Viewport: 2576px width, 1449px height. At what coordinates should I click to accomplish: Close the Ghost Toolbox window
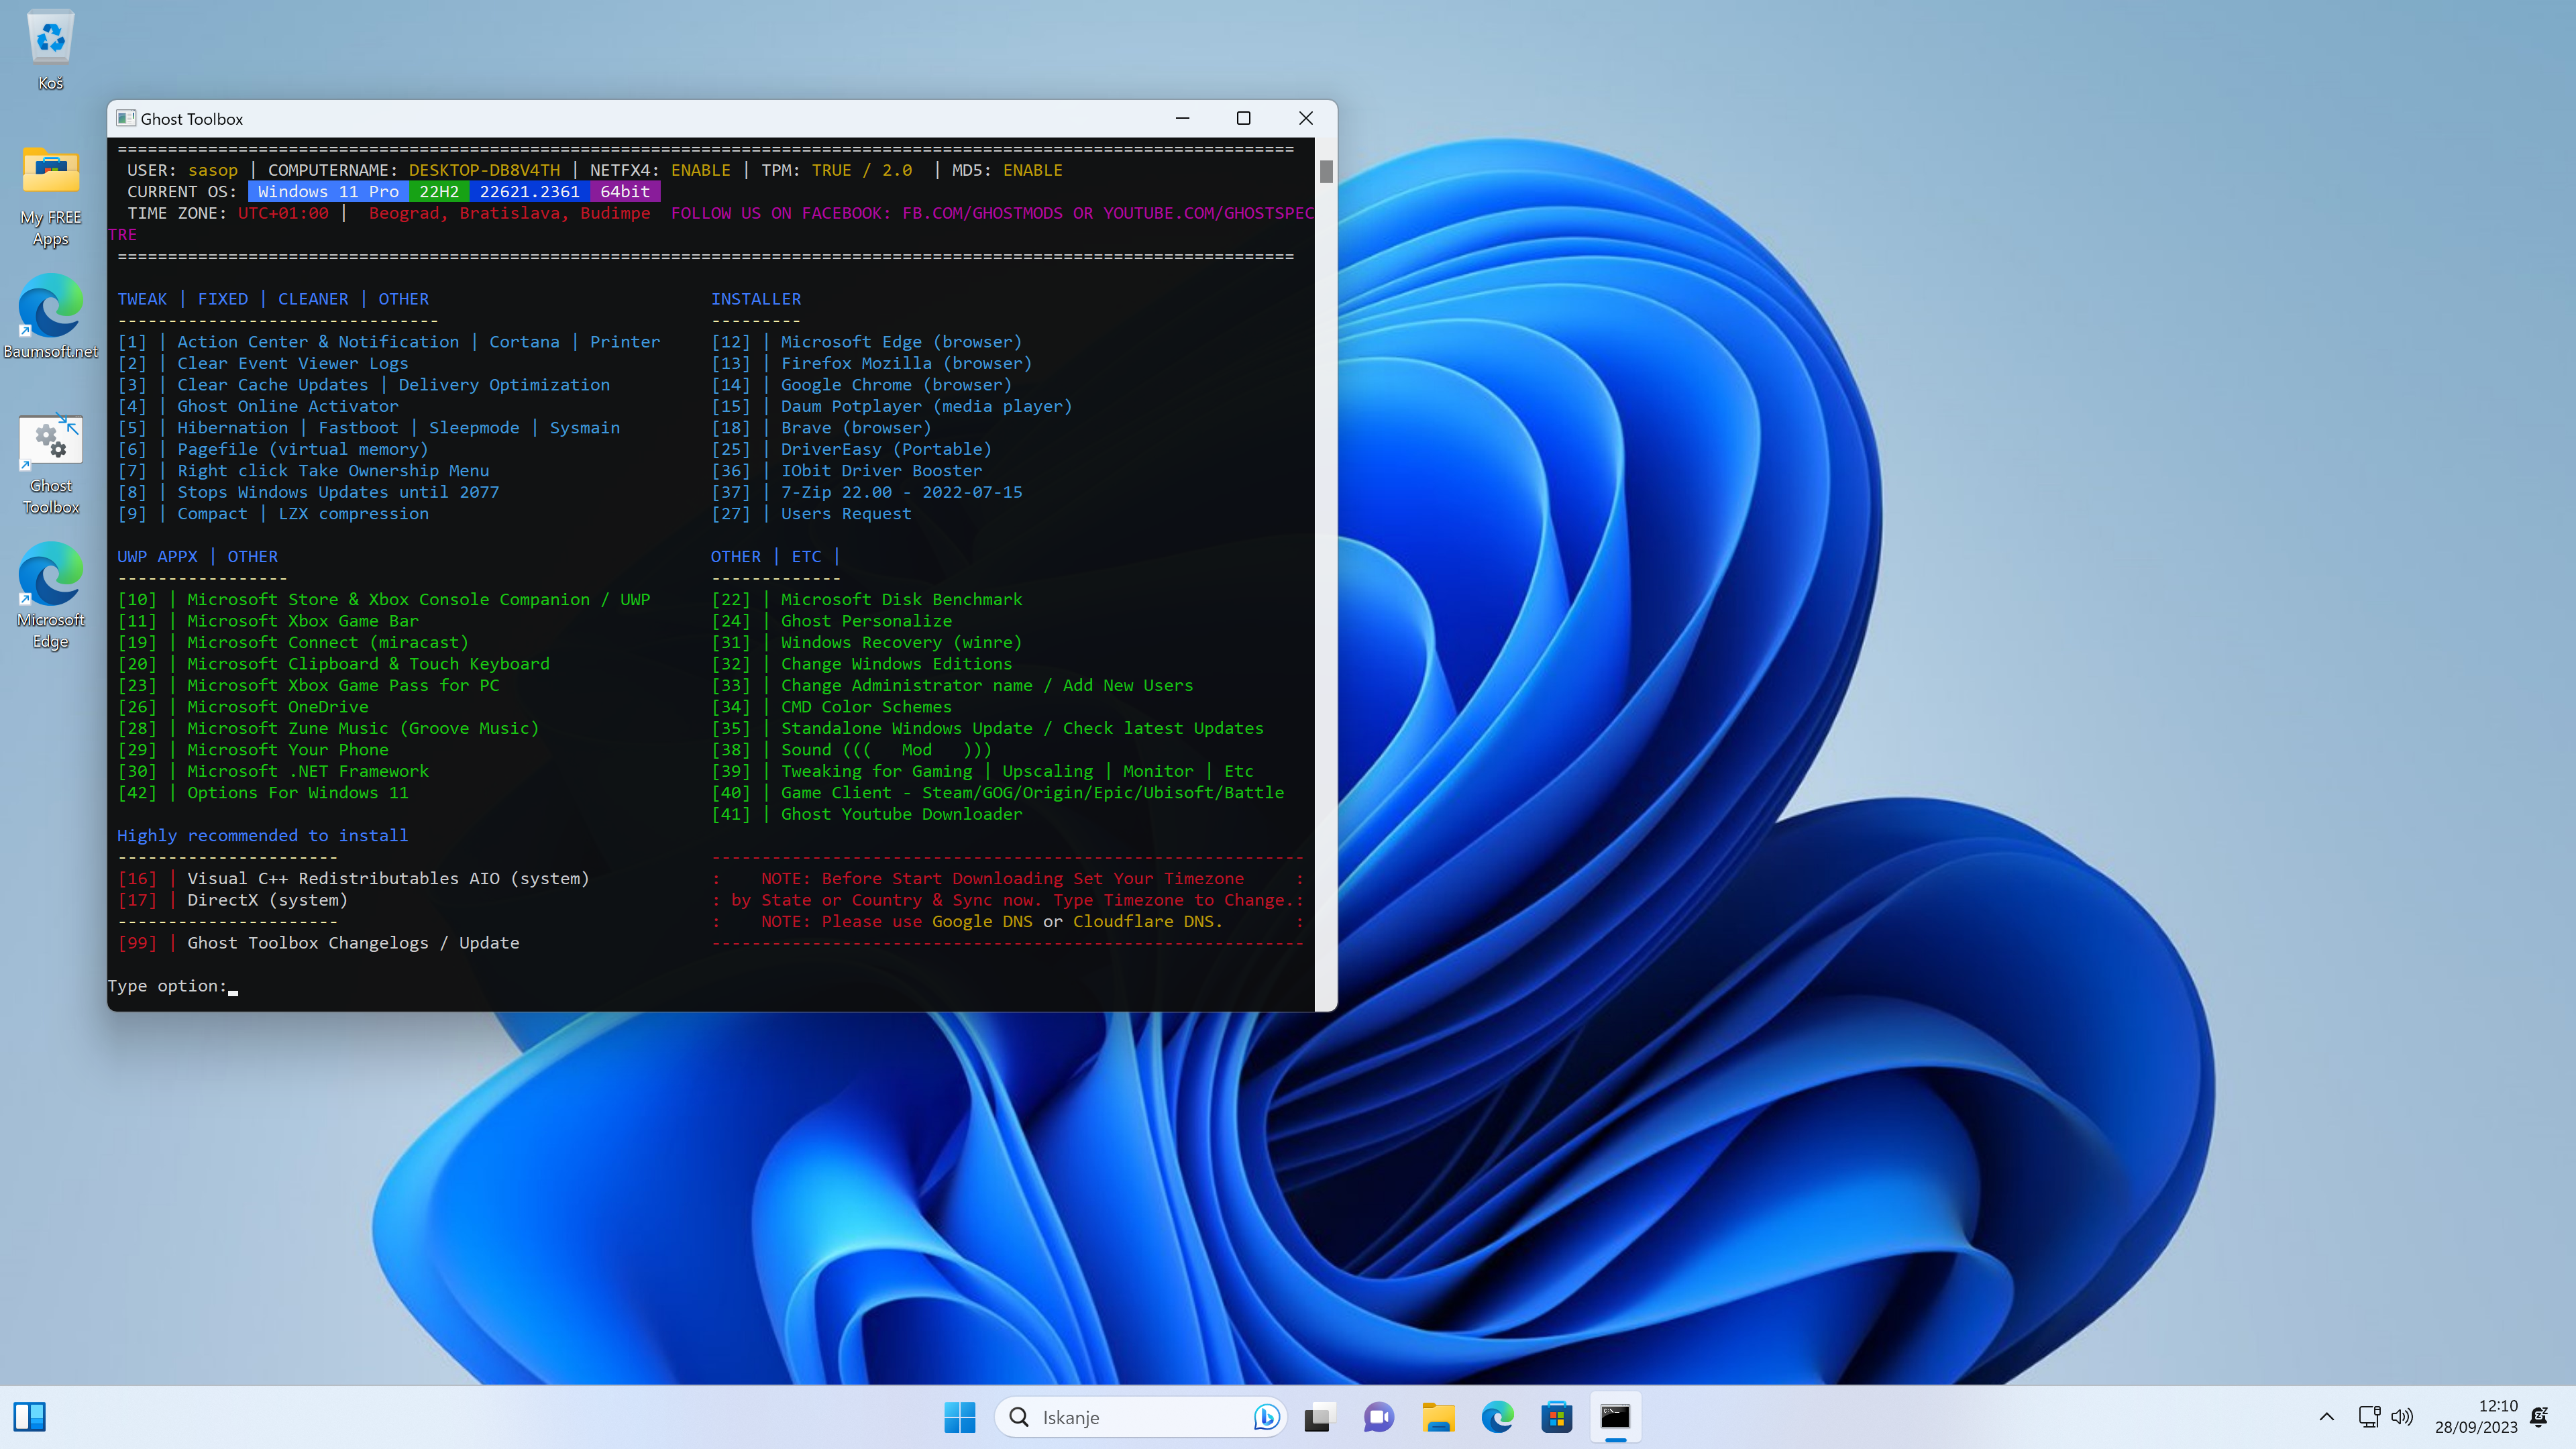coord(1305,118)
